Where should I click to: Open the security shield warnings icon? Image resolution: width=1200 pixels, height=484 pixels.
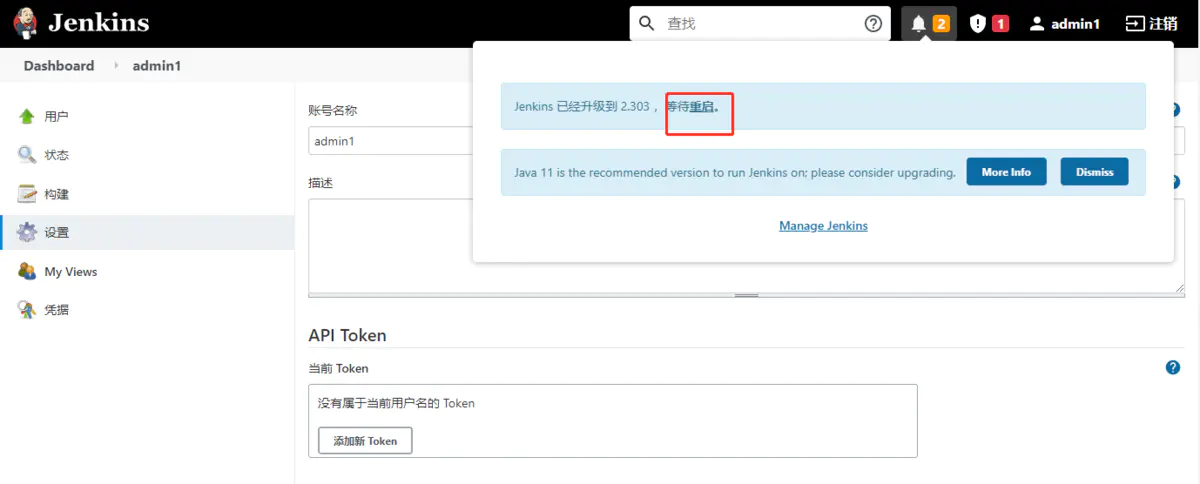click(x=978, y=24)
